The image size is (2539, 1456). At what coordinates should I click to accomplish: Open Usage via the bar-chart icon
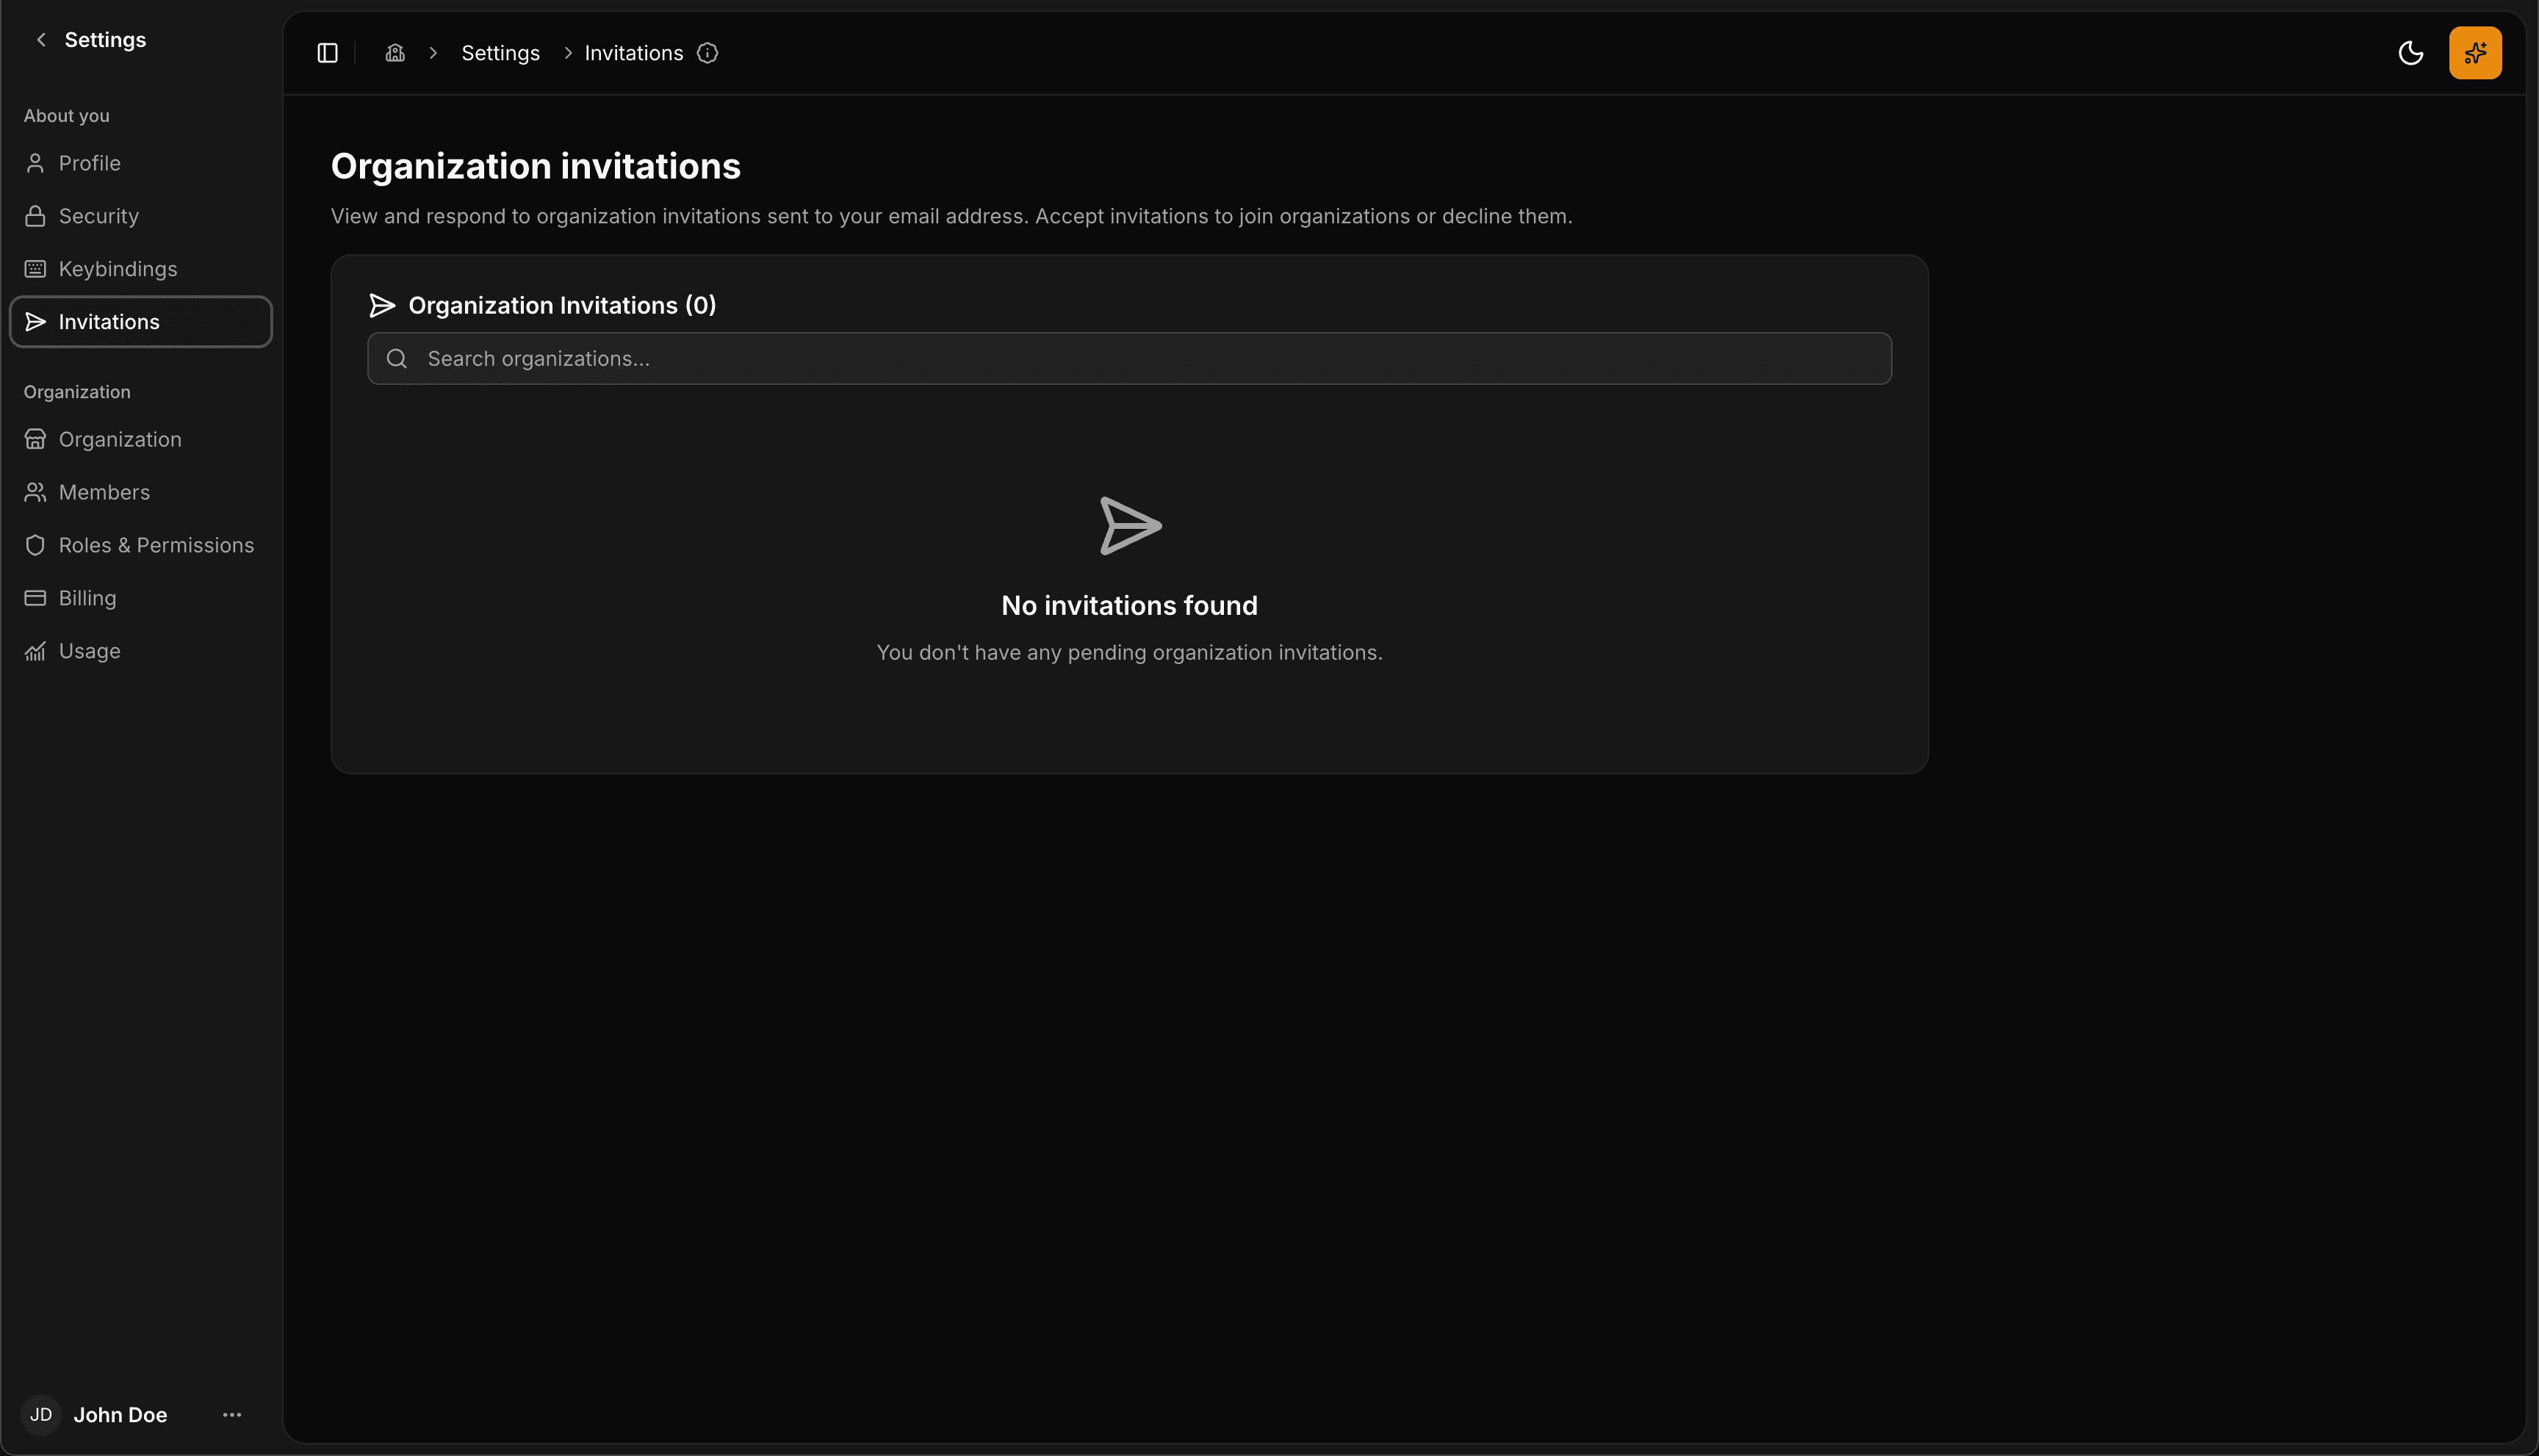tap(35, 650)
